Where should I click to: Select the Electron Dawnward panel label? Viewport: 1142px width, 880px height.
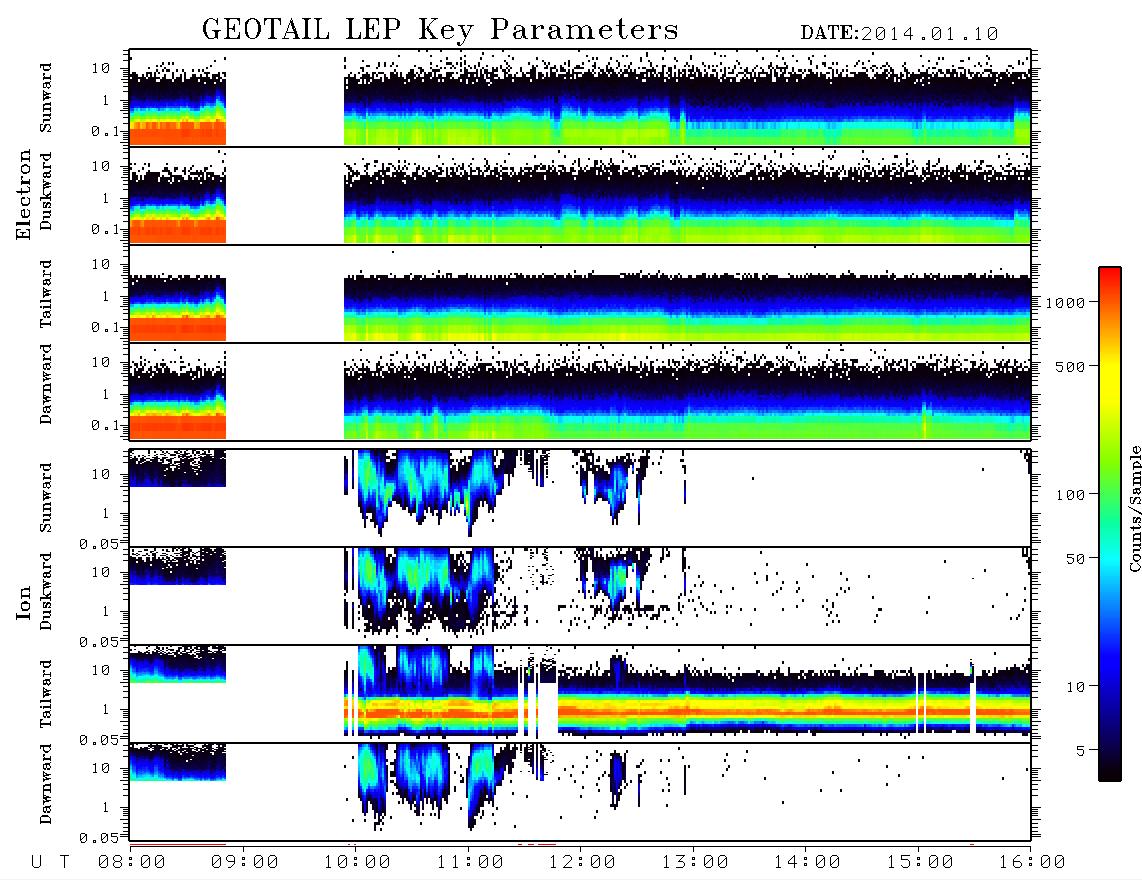point(46,384)
